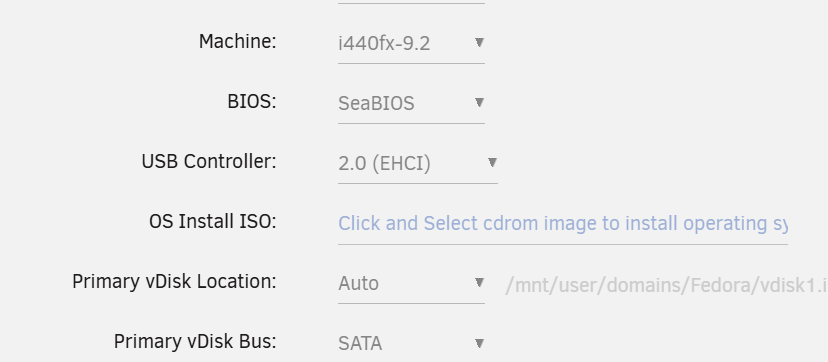Click the word EHCI in USB value
The image size is (828, 362).
pyautogui.click(x=401, y=164)
